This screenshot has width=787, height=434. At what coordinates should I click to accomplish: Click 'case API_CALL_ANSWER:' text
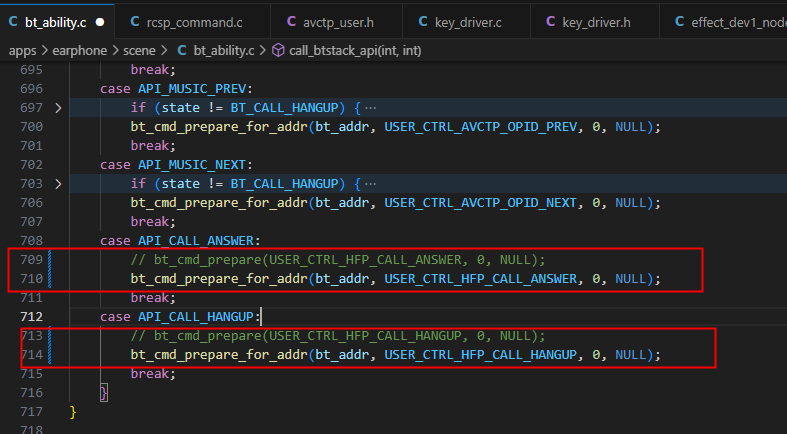tap(180, 241)
